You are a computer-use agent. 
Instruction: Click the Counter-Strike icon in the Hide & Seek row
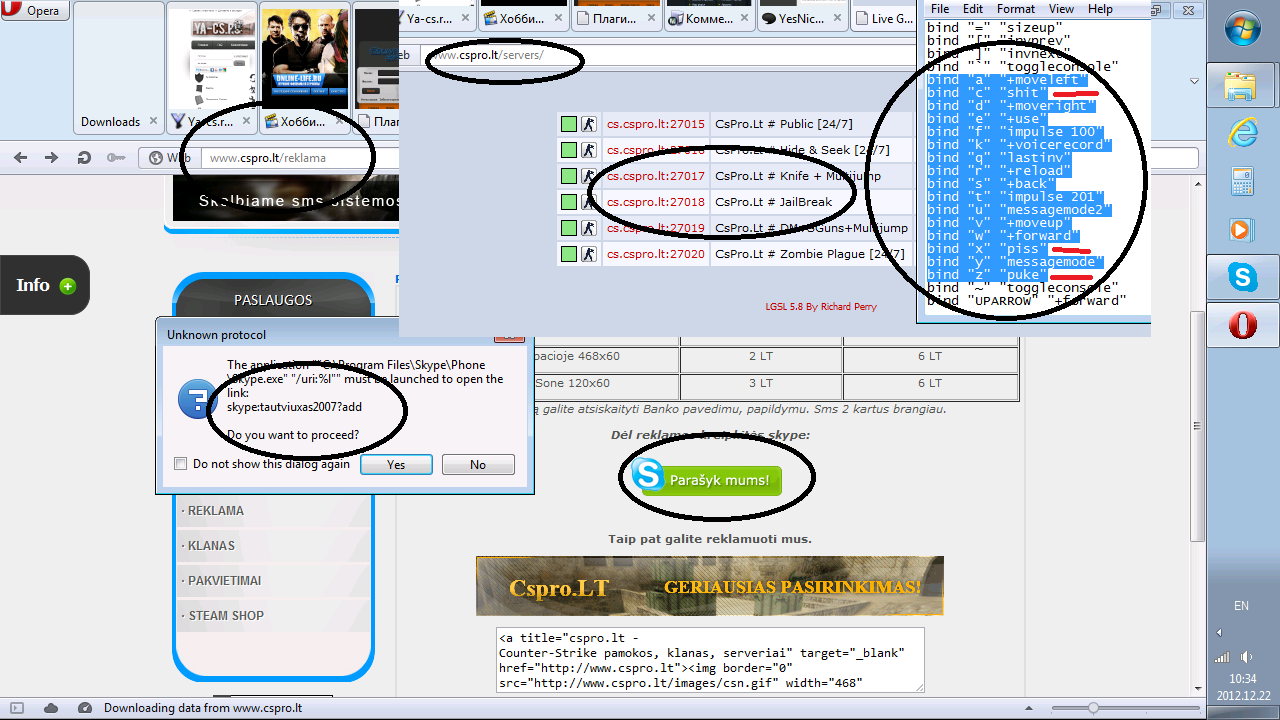tap(590, 150)
